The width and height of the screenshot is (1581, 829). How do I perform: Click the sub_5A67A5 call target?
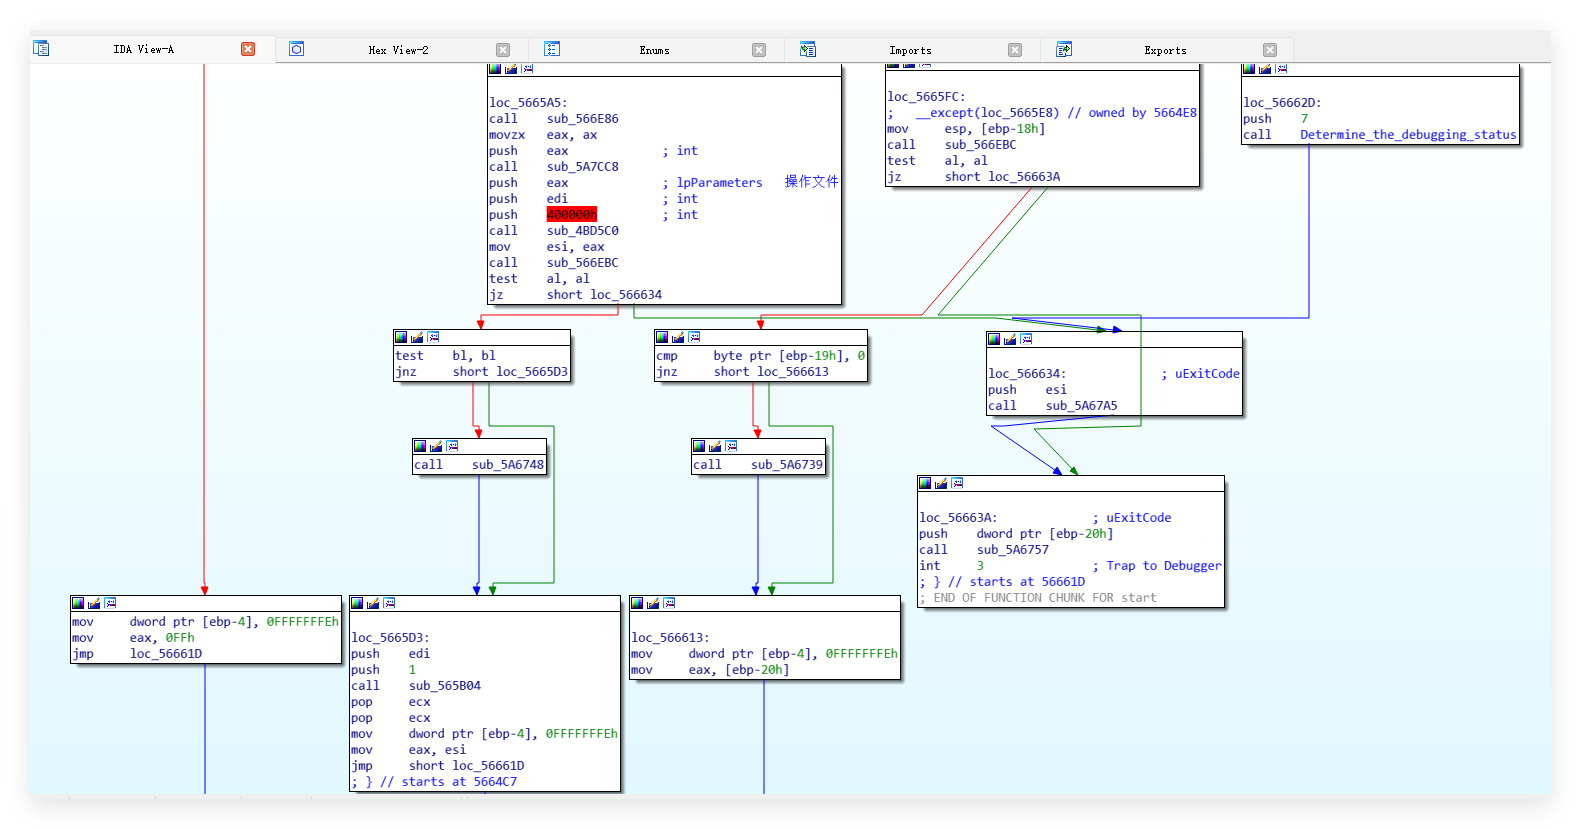1082,405
